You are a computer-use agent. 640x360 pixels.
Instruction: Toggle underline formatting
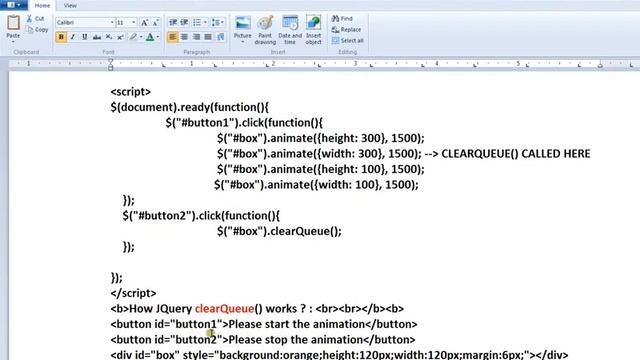84,37
